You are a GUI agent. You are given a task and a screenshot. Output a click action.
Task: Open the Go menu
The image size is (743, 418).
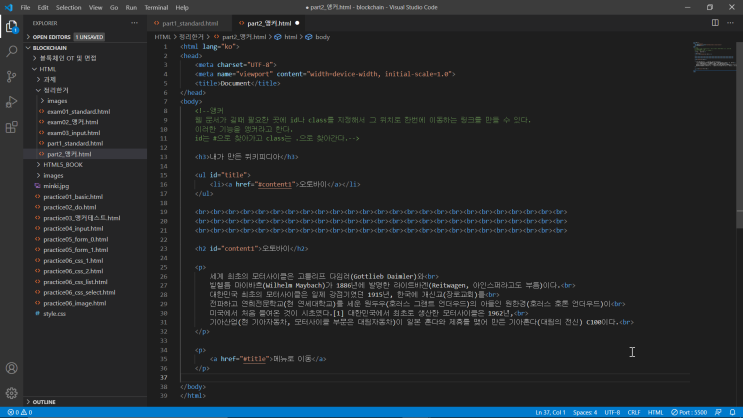(114, 8)
